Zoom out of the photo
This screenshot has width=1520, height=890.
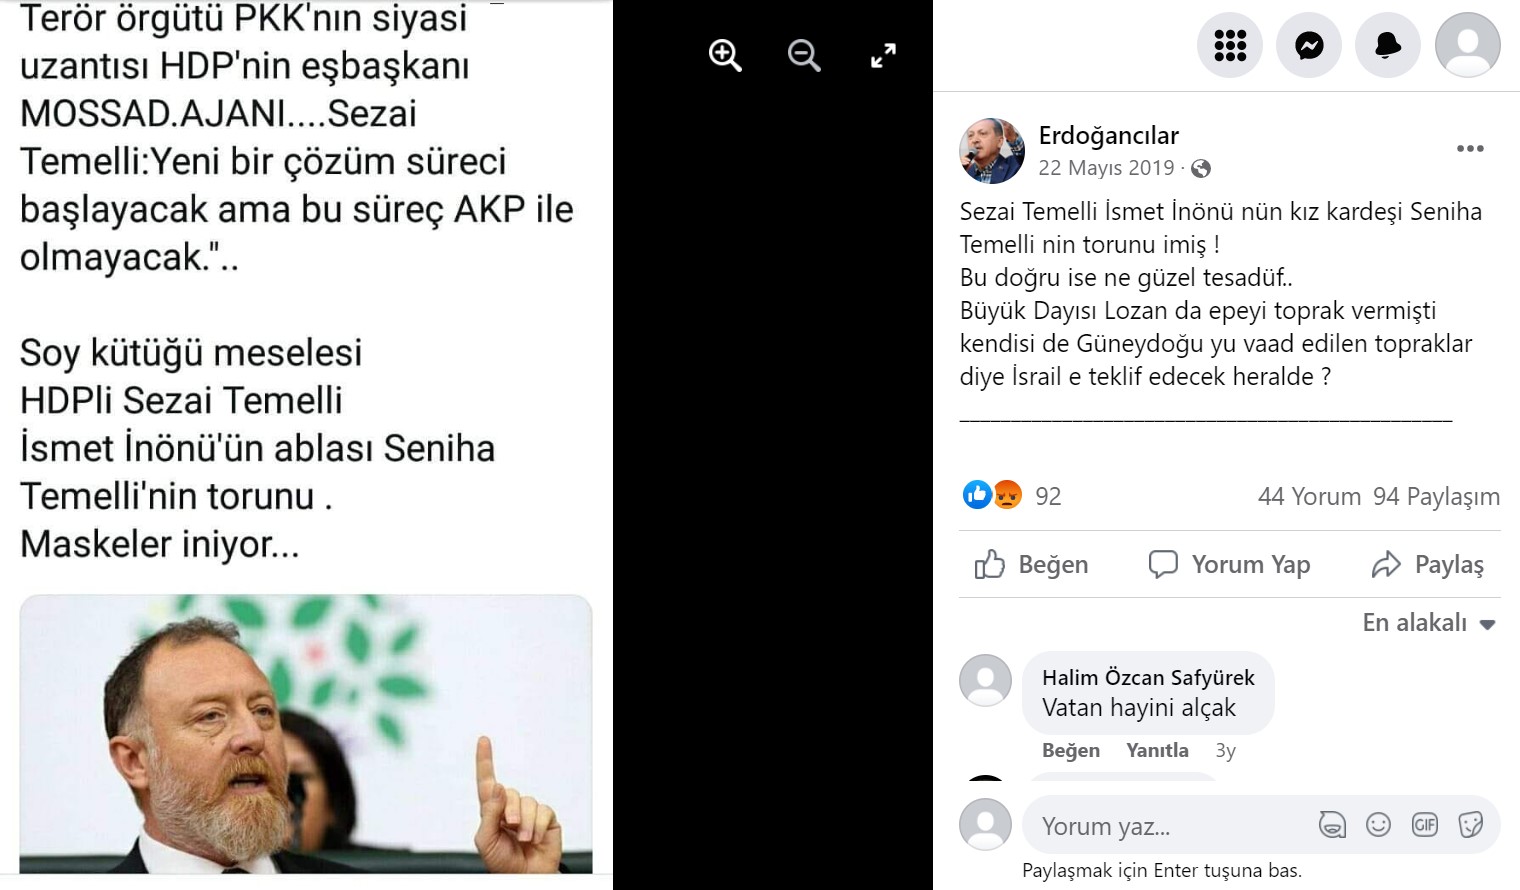point(804,56)
